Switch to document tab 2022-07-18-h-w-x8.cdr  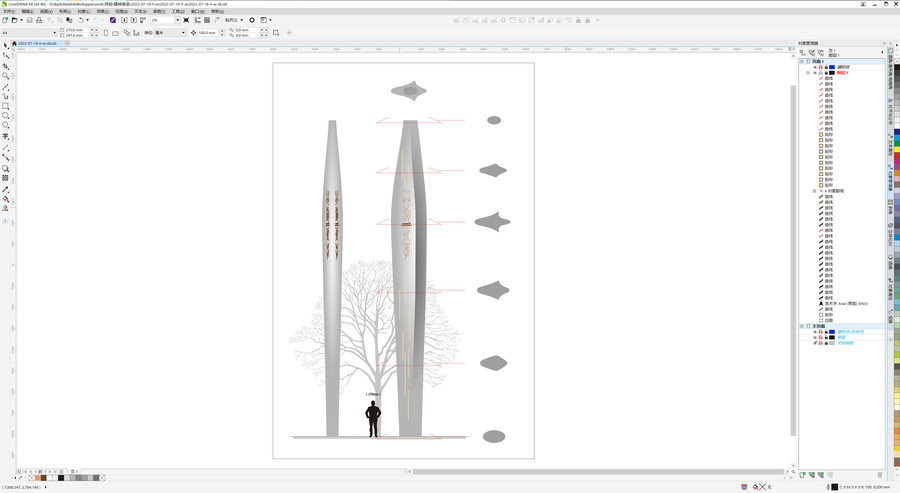tap(36, 43)
